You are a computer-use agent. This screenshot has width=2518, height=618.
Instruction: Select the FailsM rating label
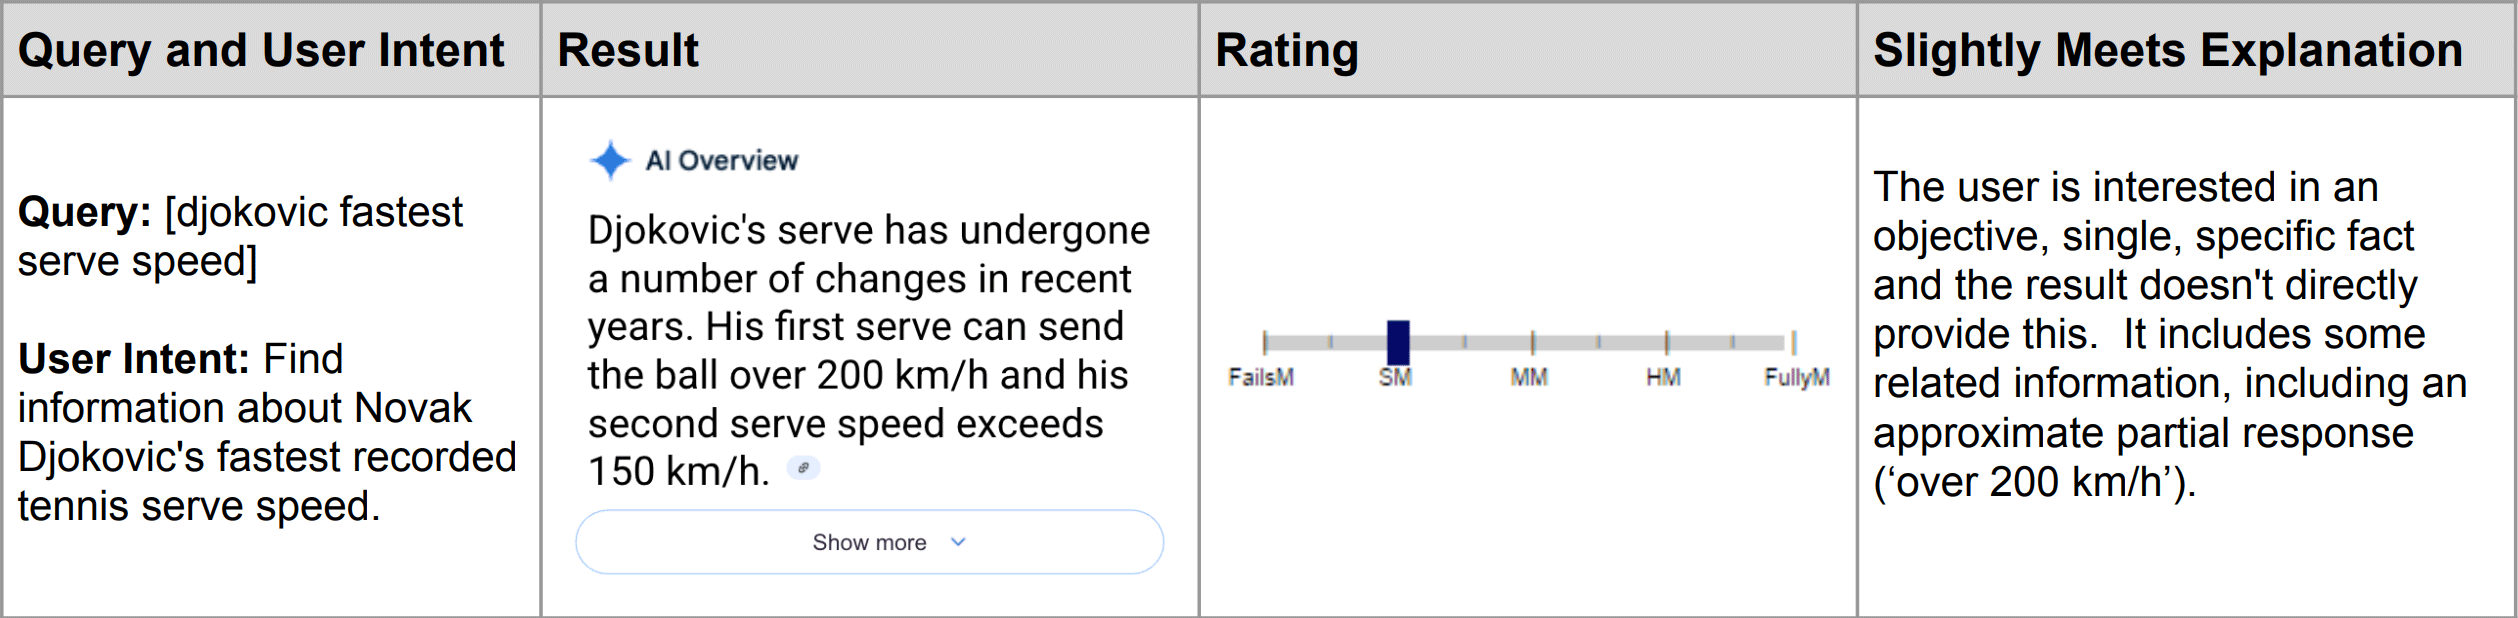coord(1260,377)
